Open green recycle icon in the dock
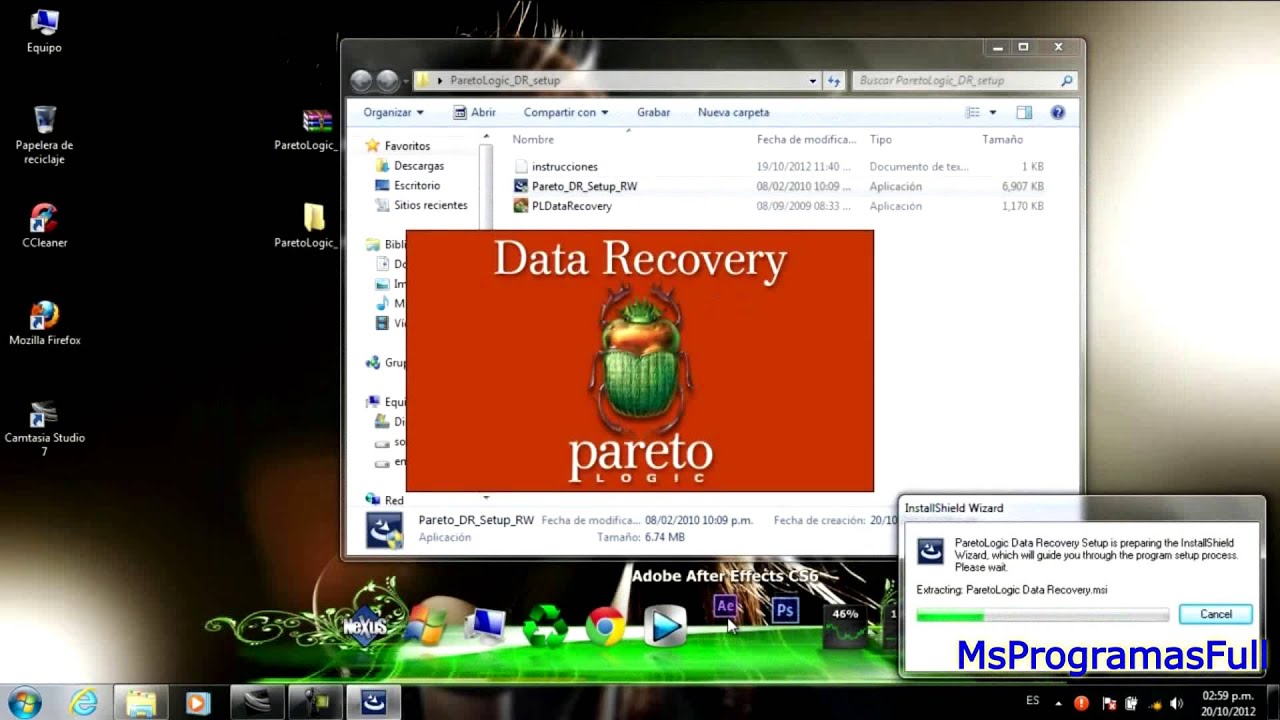1280x720 pixels. tap(545, 627)
